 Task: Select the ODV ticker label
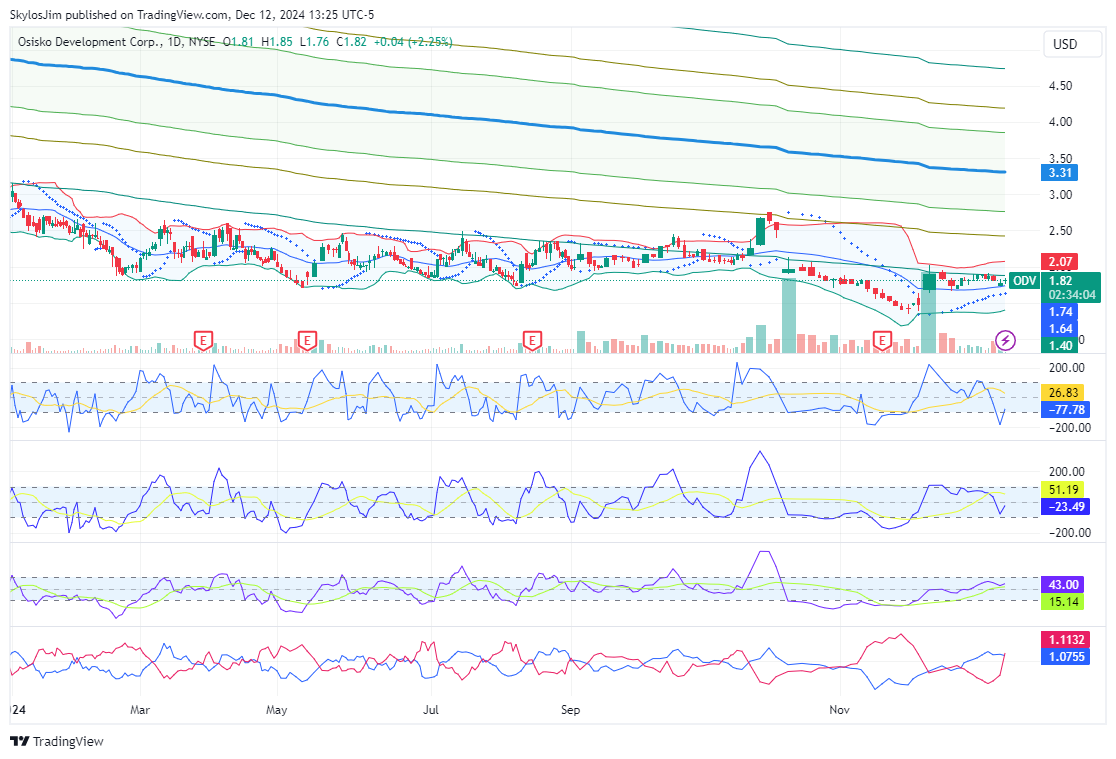coord(1024,281)
